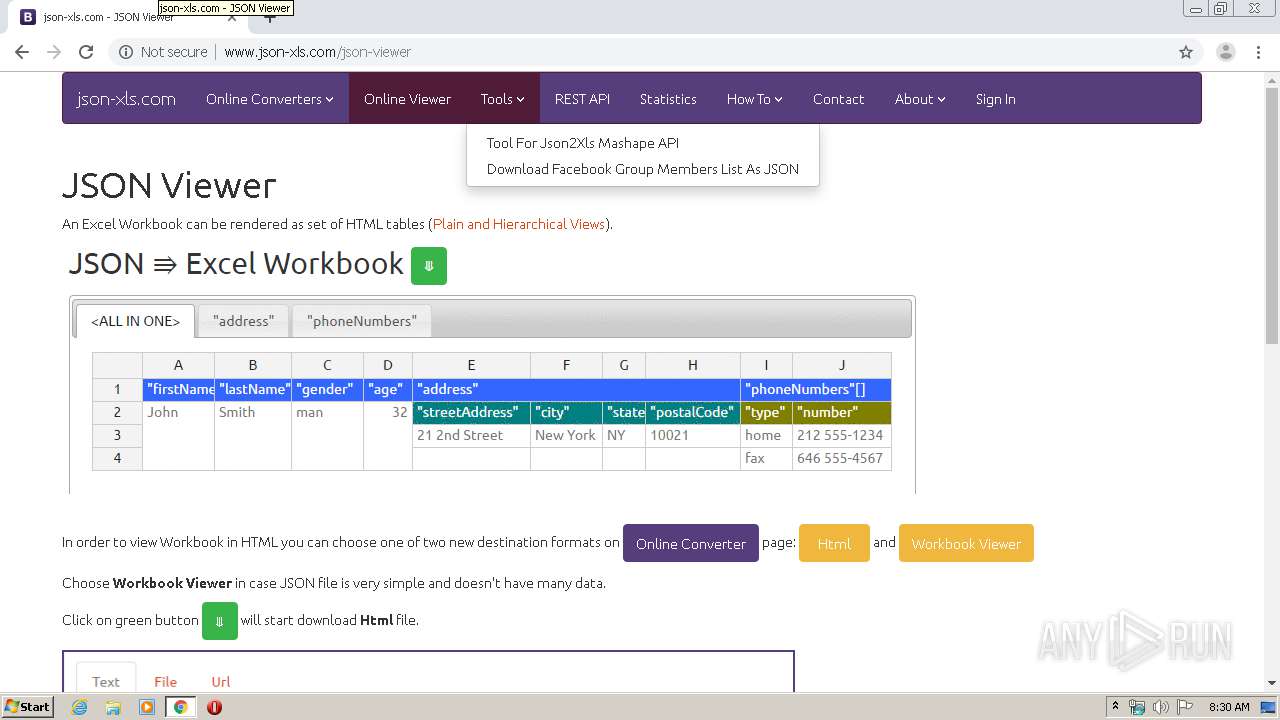Click cell containing 10021
The height and width of the screenshot is (720, 1280).
coord(693,435)
